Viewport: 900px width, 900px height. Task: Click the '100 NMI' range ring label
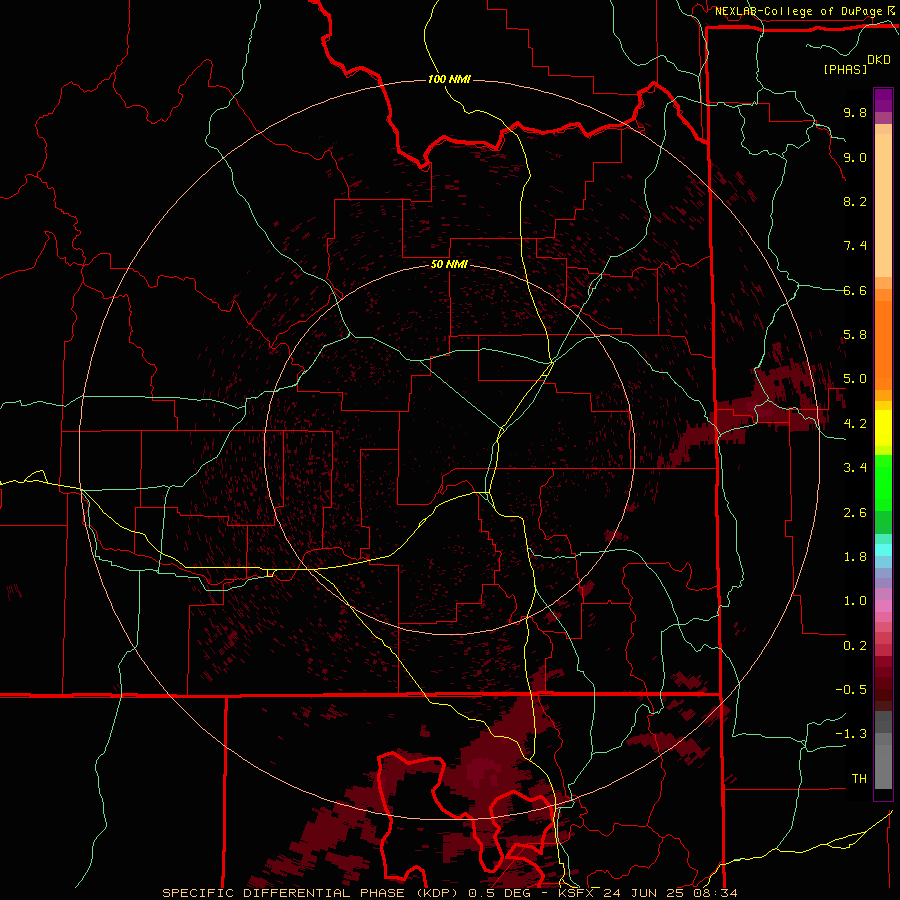point(449,79)
